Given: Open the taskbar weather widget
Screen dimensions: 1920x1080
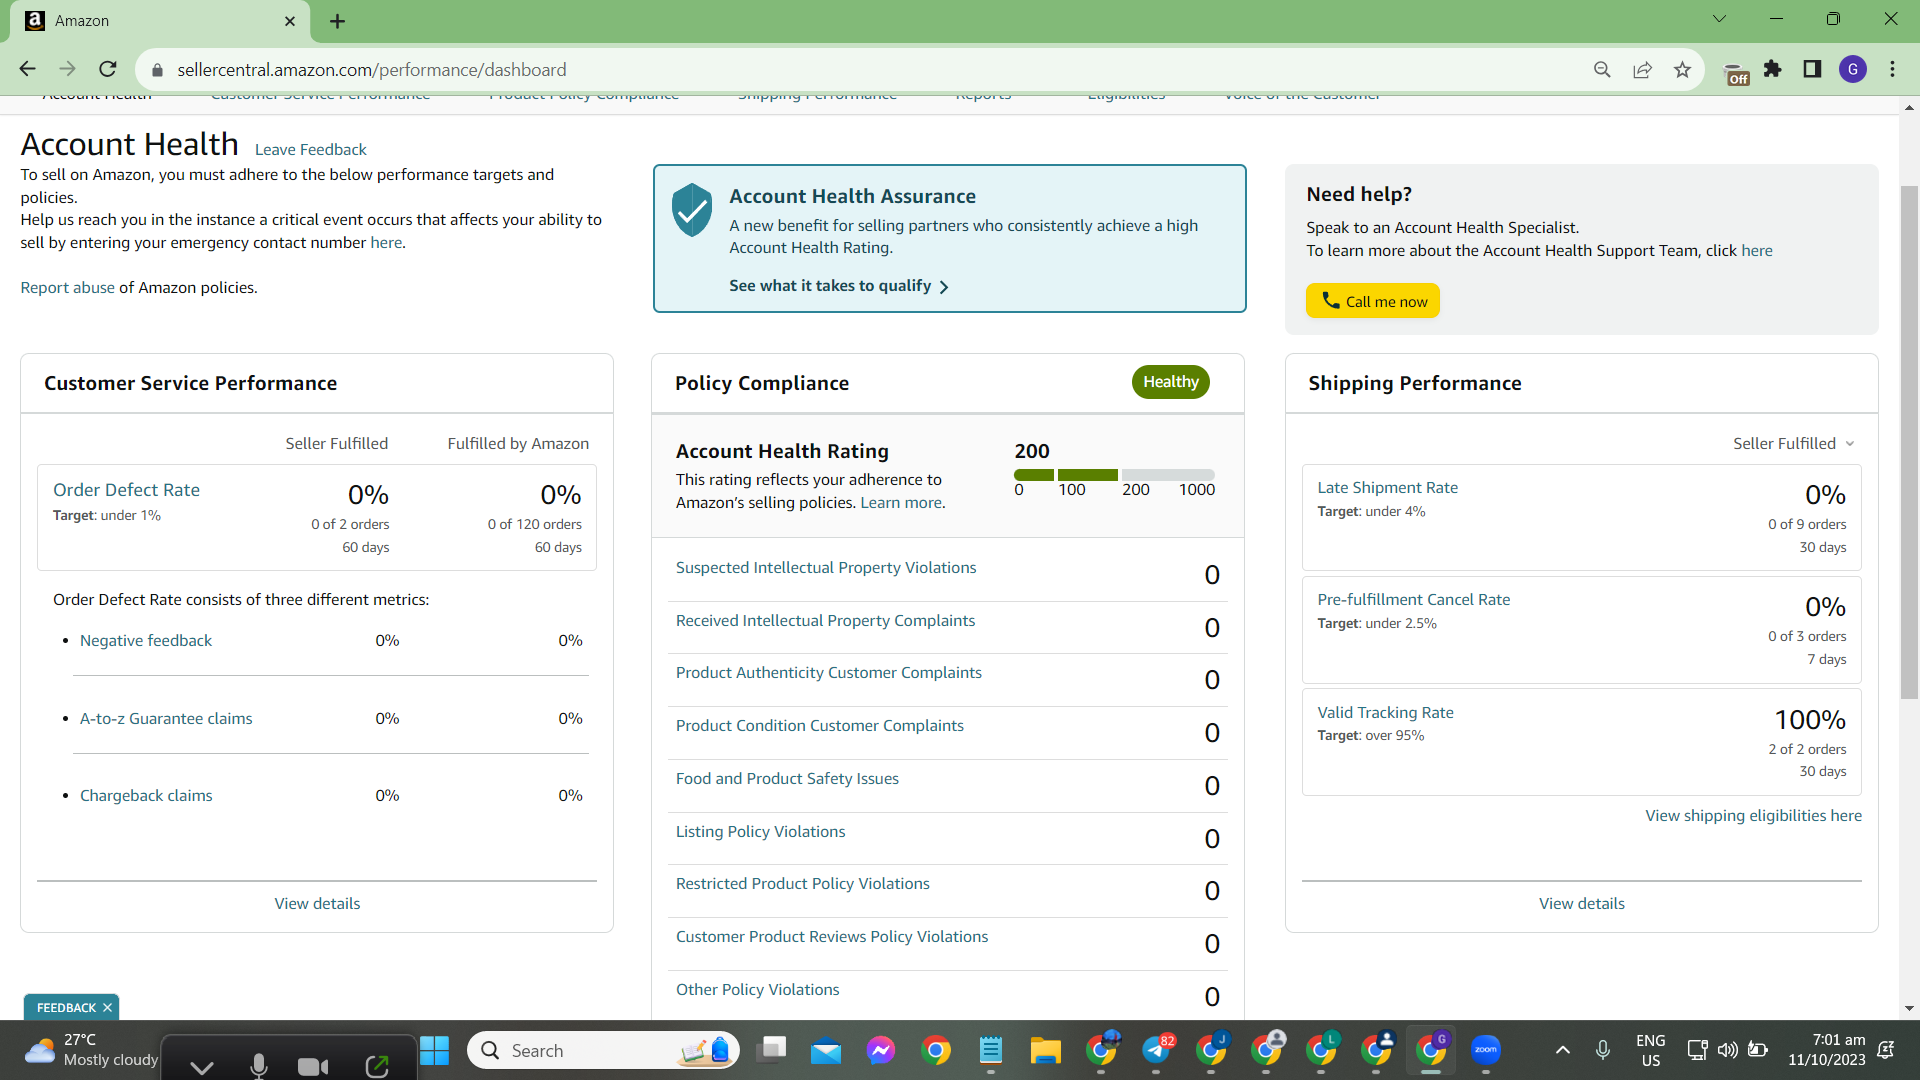Looking at the screenshot, I should click(91, 1051).
